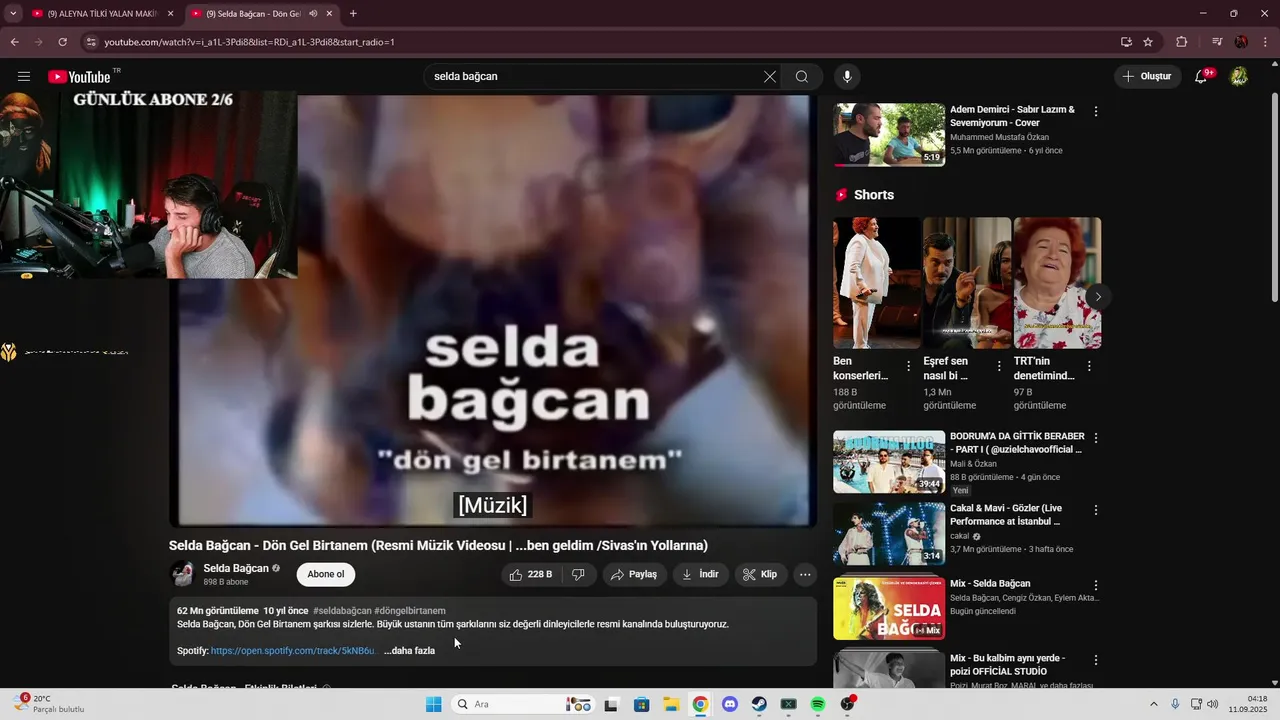Open the tab search dropdown arrow
Viewport: 1280px width, 720px height.
(x=12, y=14)
